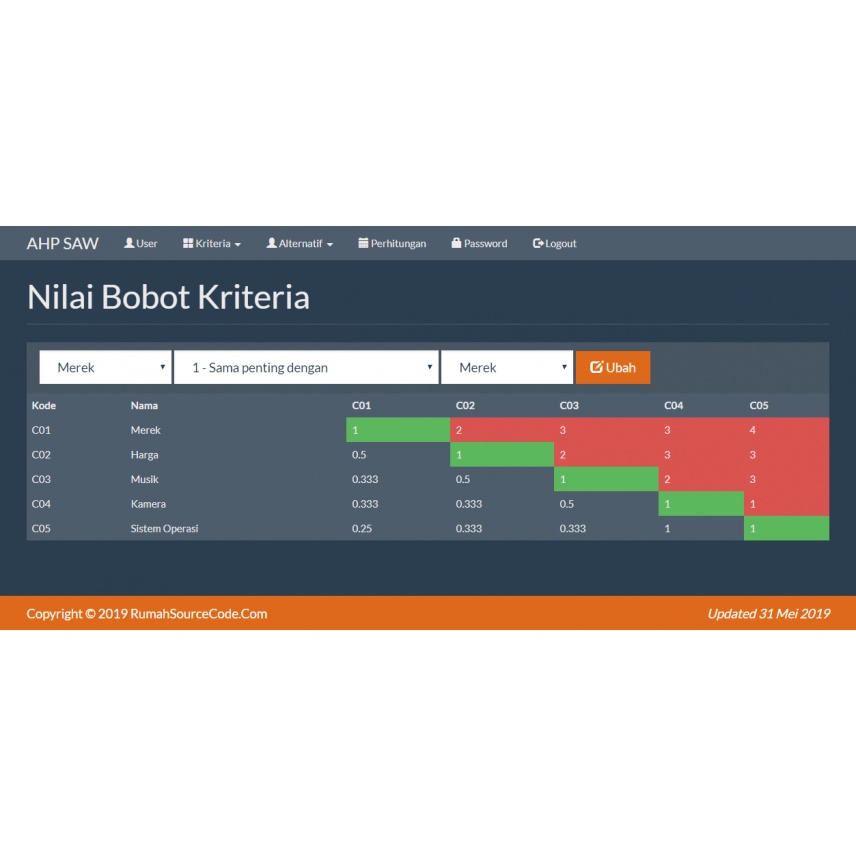The height and width of the screenshot is (856, 856).
Task: Click the C03 column header
Action: (569, 406)
